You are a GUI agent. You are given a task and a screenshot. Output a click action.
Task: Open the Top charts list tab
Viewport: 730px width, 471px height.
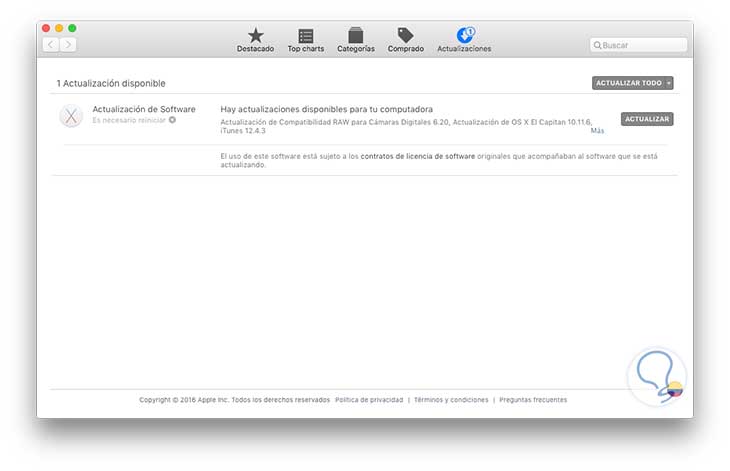pos(305,40)
